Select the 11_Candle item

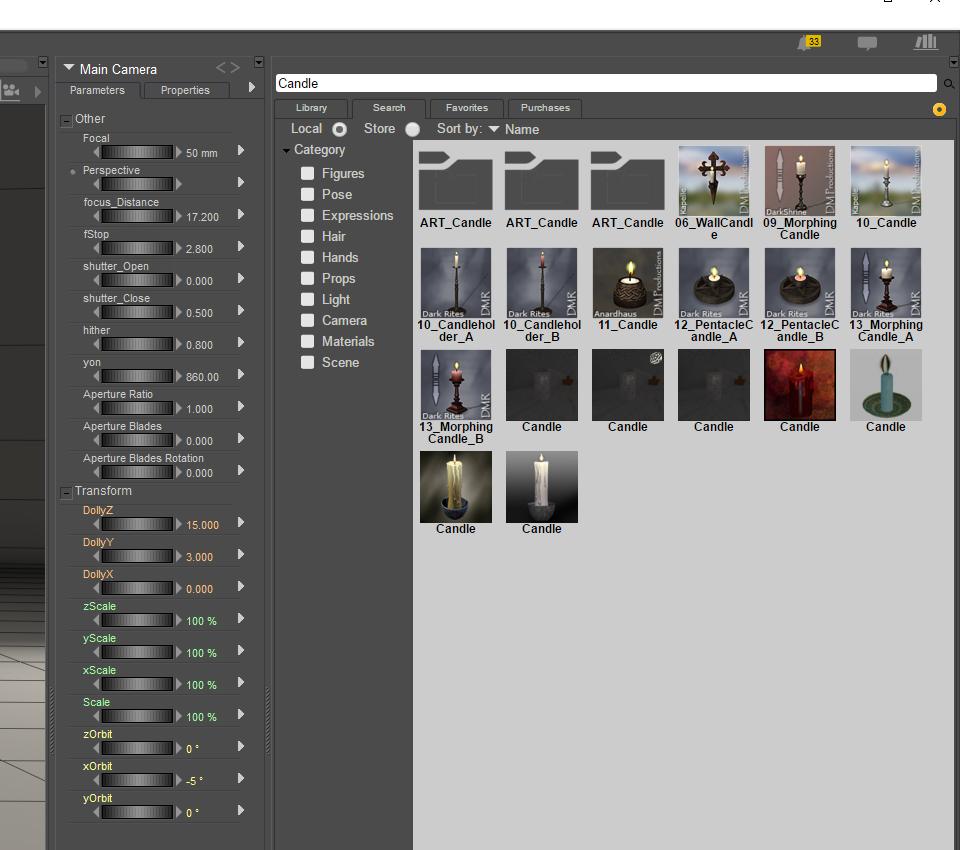pyautogui.click(x=628, y=283)
